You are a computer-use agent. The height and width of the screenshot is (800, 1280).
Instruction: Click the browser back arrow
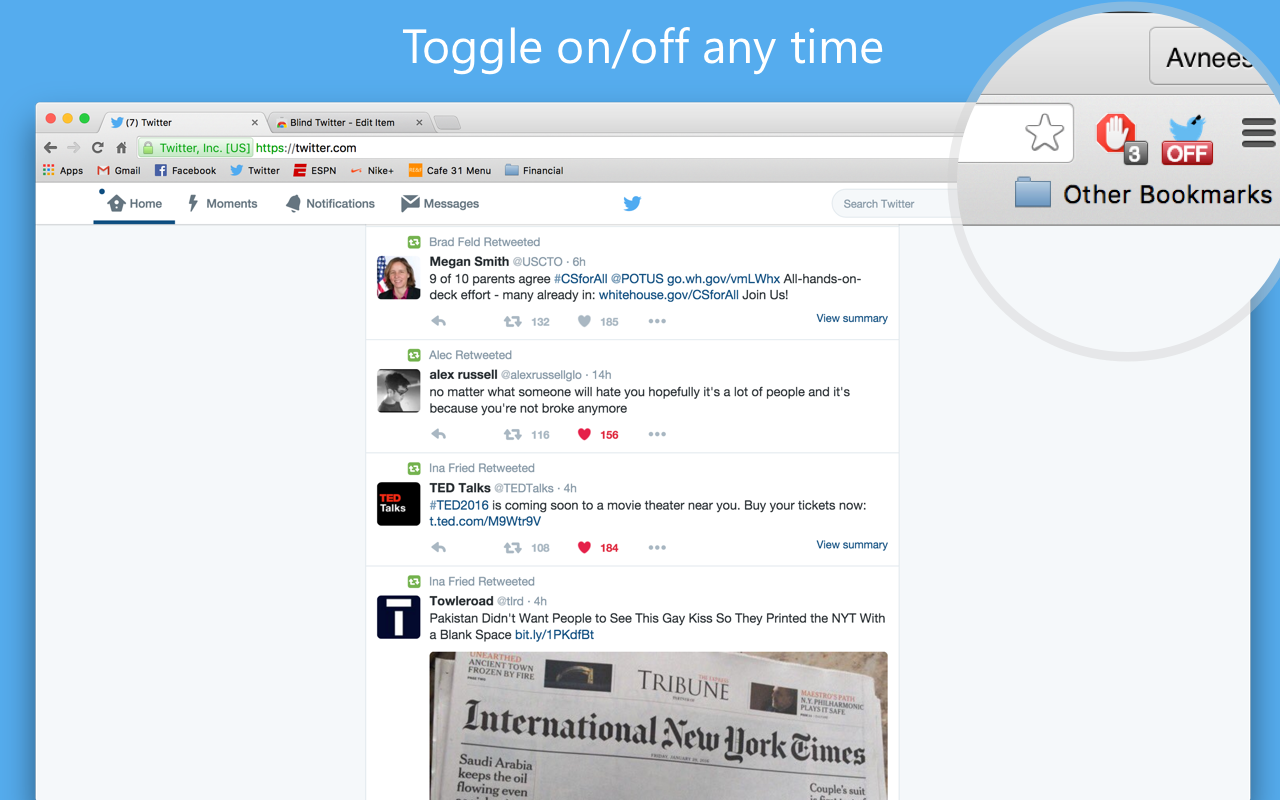51,147
